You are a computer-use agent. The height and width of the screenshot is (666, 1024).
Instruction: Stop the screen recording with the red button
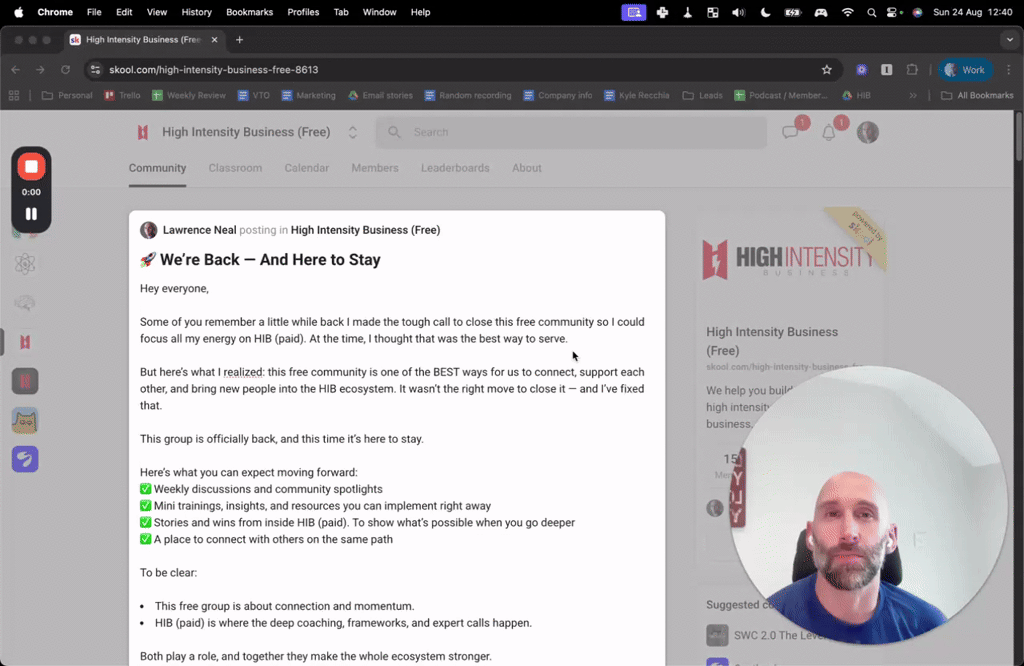tap(31, 167)
